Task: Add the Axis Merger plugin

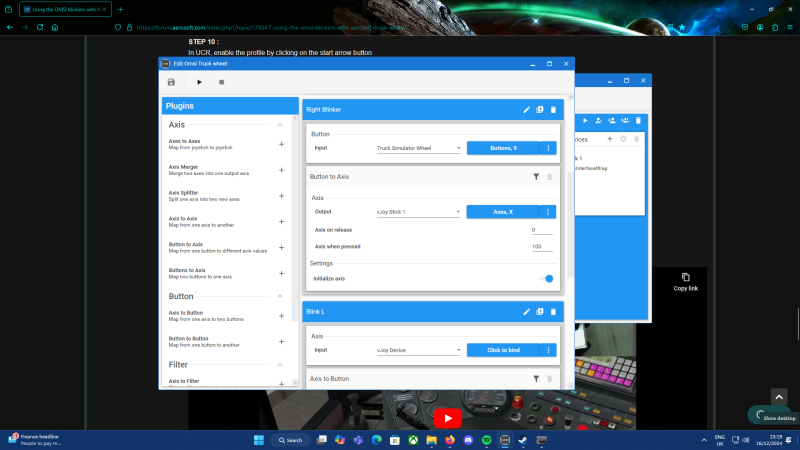Action: [282, 170]
